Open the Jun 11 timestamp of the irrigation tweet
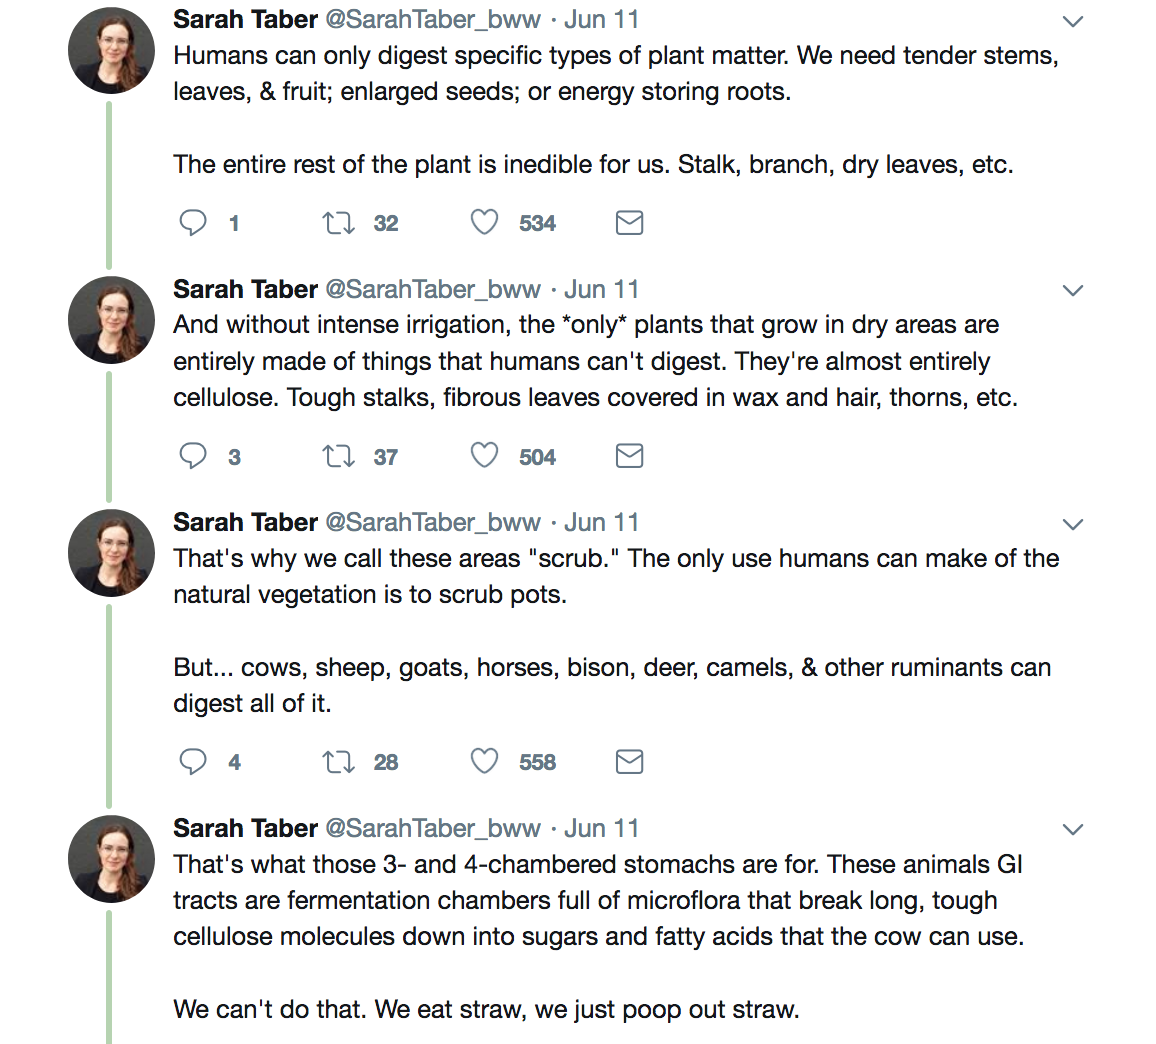The width and height of the screenshot is (1156, 1044). click(601, 289)
